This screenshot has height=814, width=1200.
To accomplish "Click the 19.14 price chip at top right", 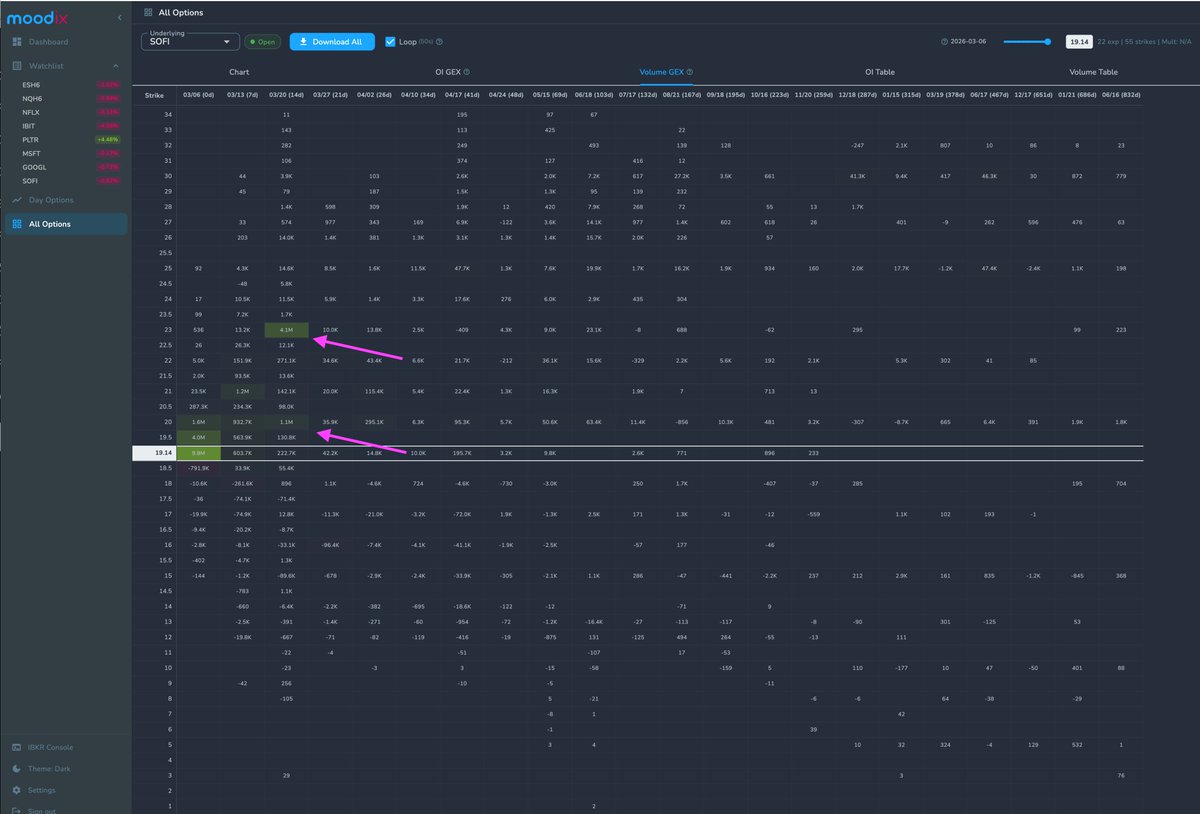I will point(1077,42).
